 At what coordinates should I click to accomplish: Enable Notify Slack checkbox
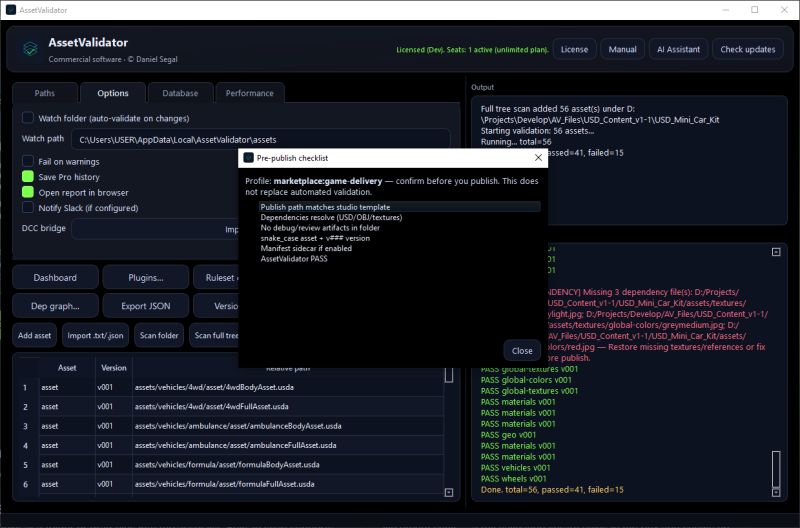click(28, 208)
